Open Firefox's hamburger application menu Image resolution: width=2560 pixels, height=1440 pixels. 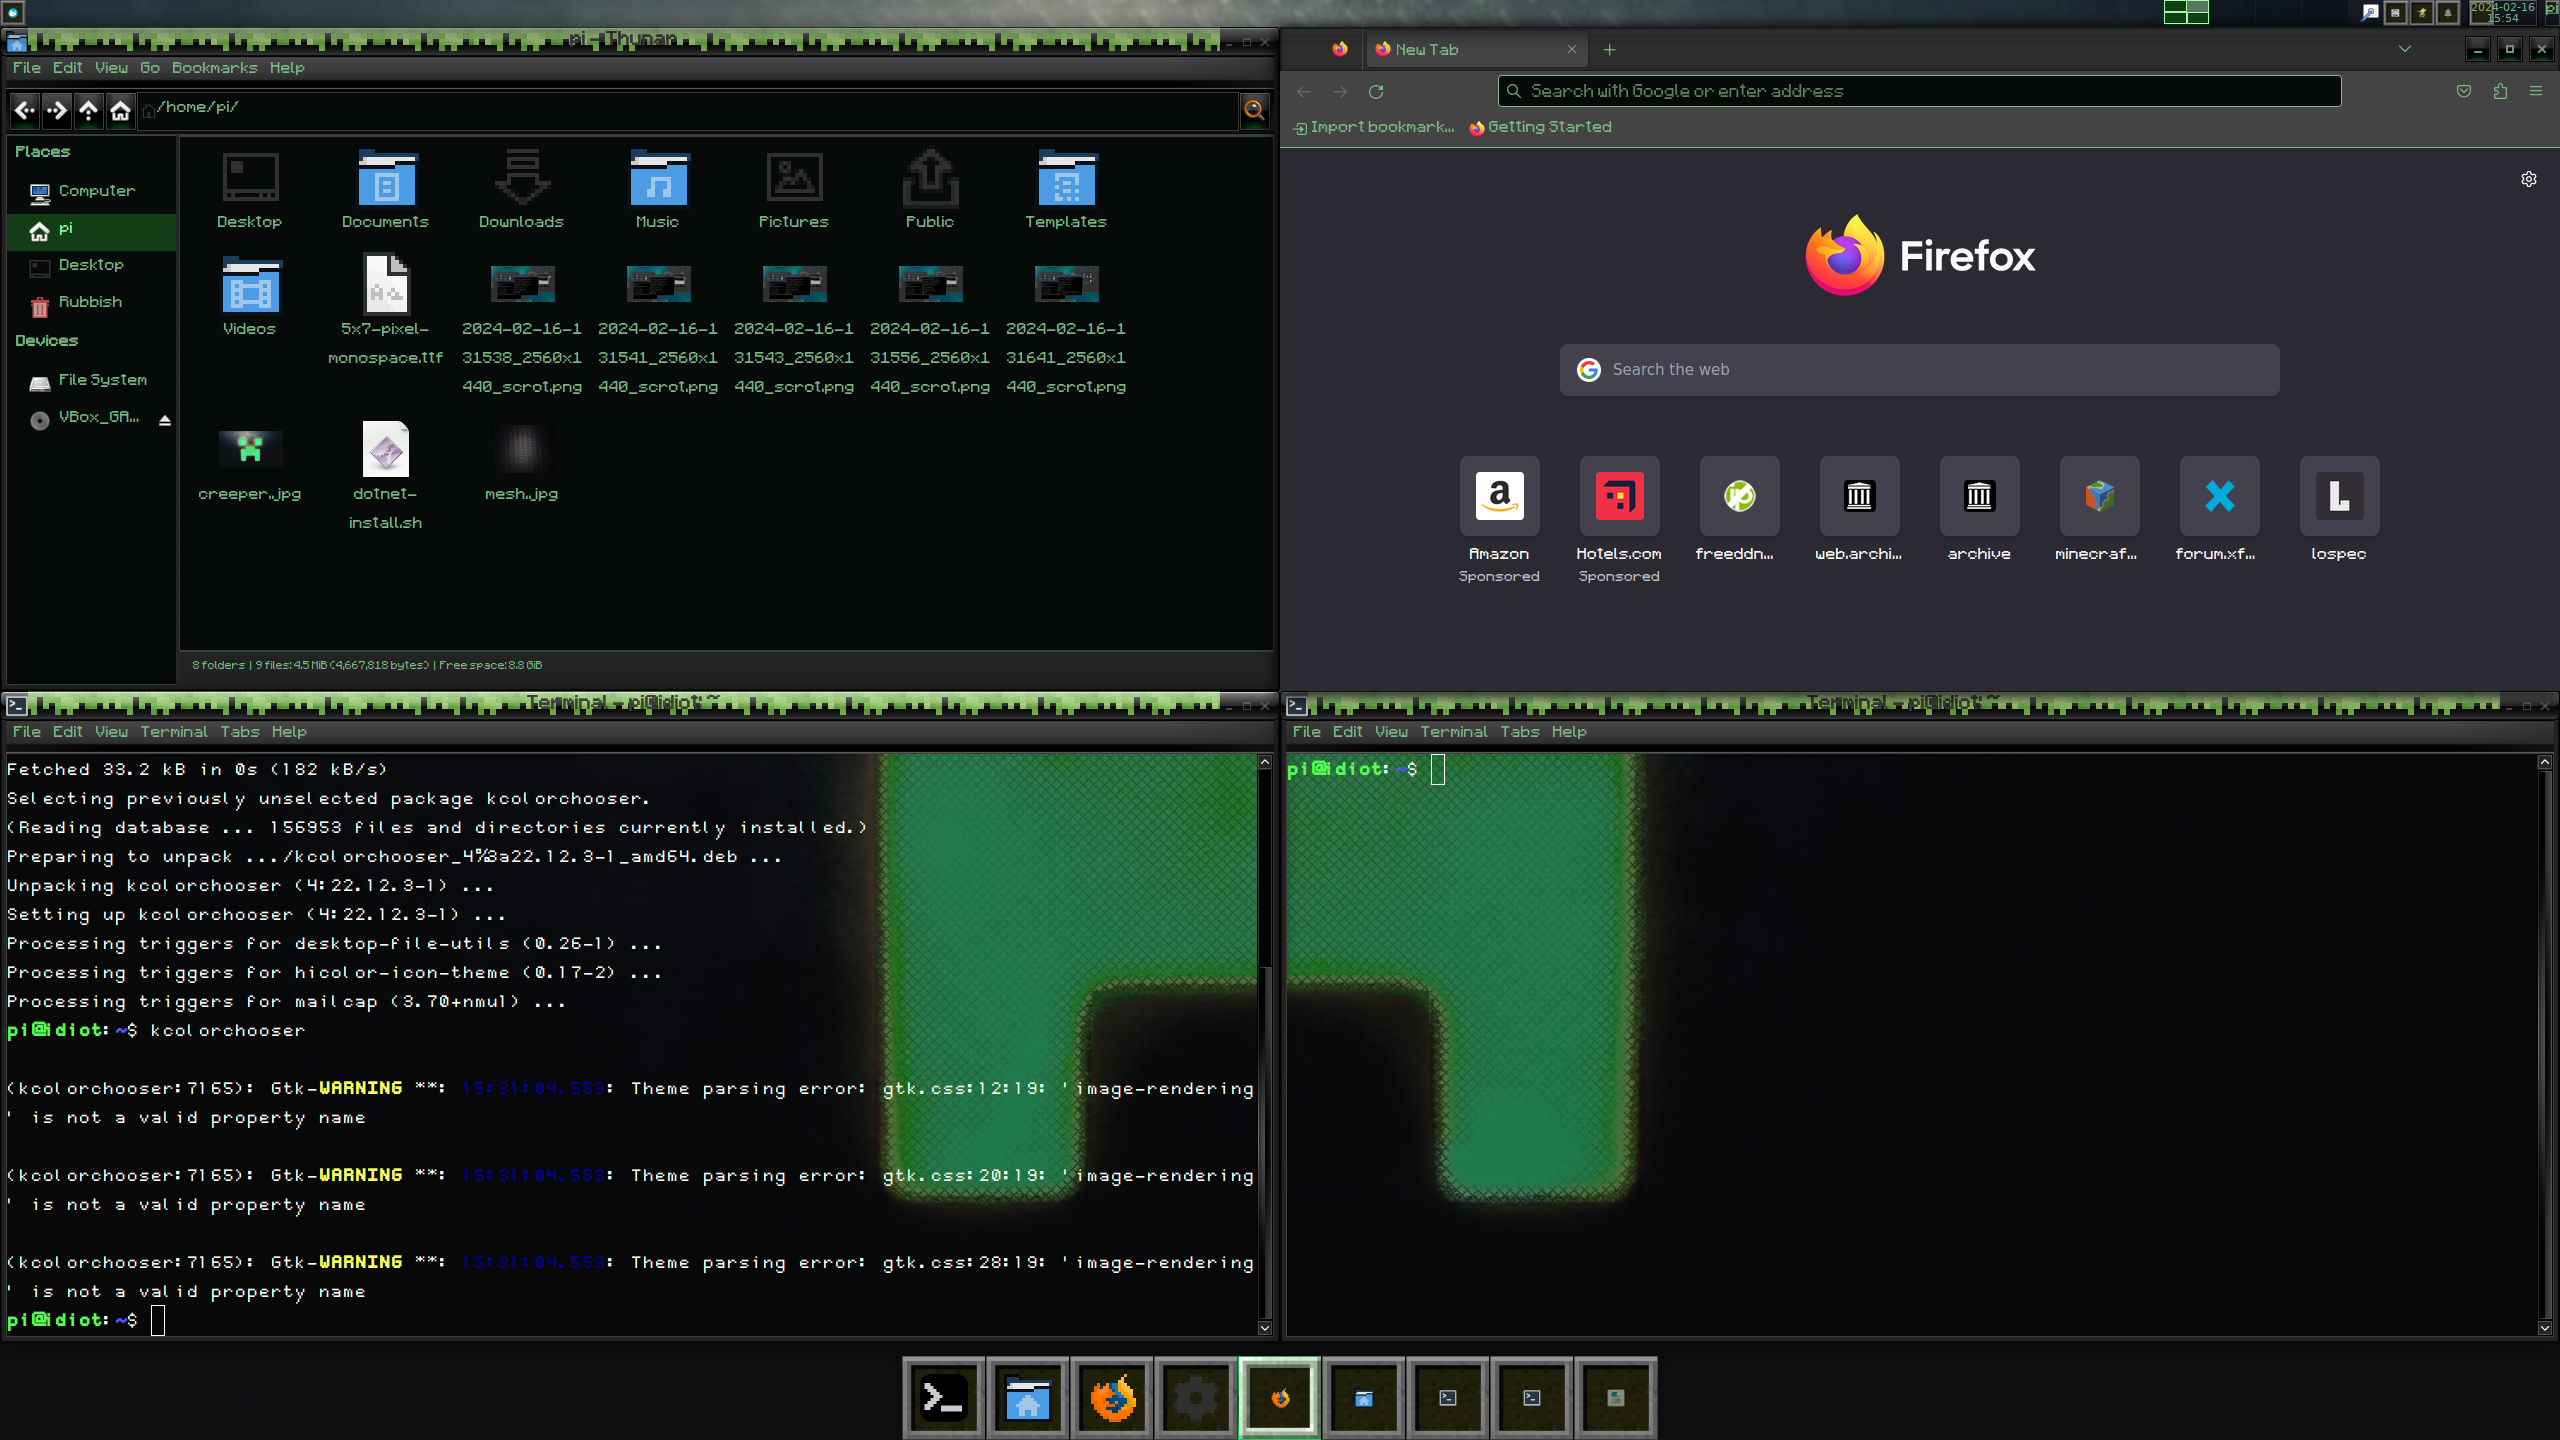[2538, 91]
